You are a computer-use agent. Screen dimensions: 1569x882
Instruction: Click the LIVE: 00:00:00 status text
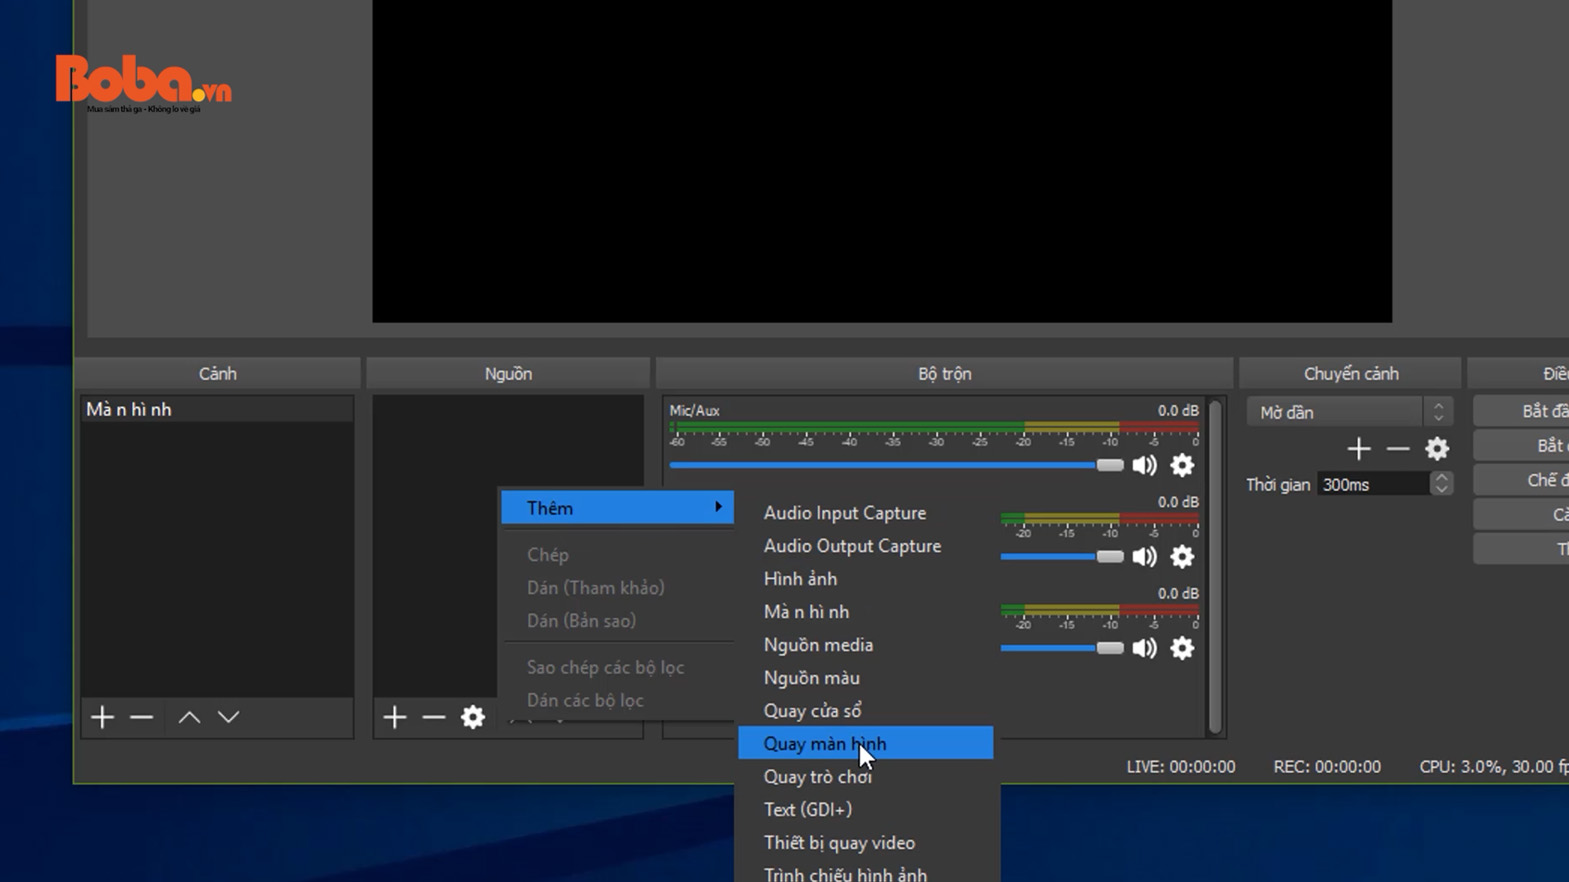[1181, 767]
